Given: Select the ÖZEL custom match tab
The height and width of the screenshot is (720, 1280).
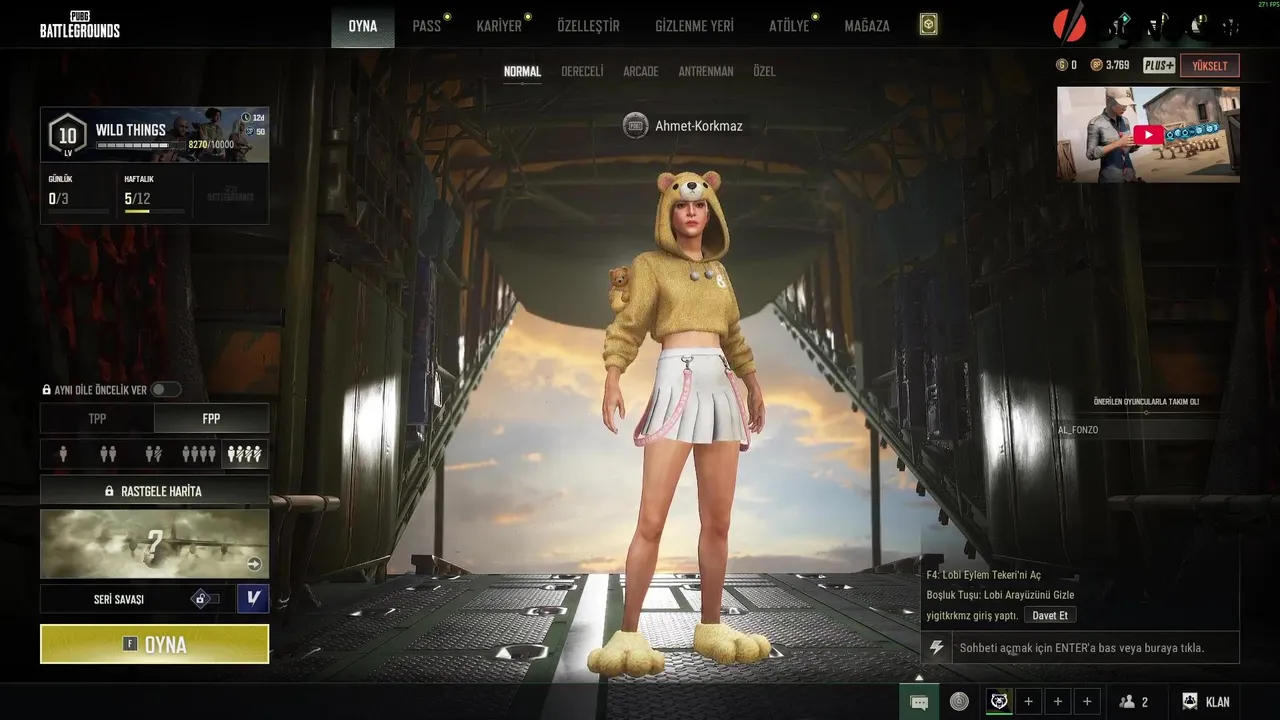Looking at the screenshot, I should point(764,72).
